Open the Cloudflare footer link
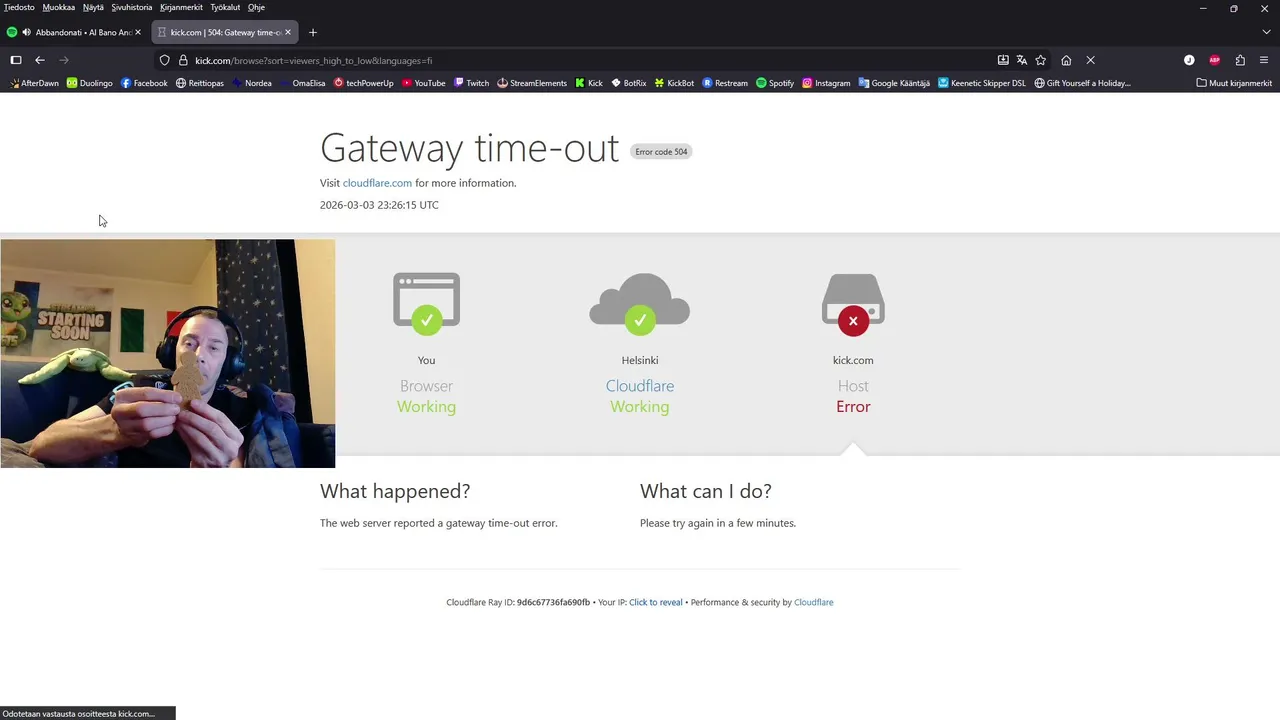 coord(813,602)
